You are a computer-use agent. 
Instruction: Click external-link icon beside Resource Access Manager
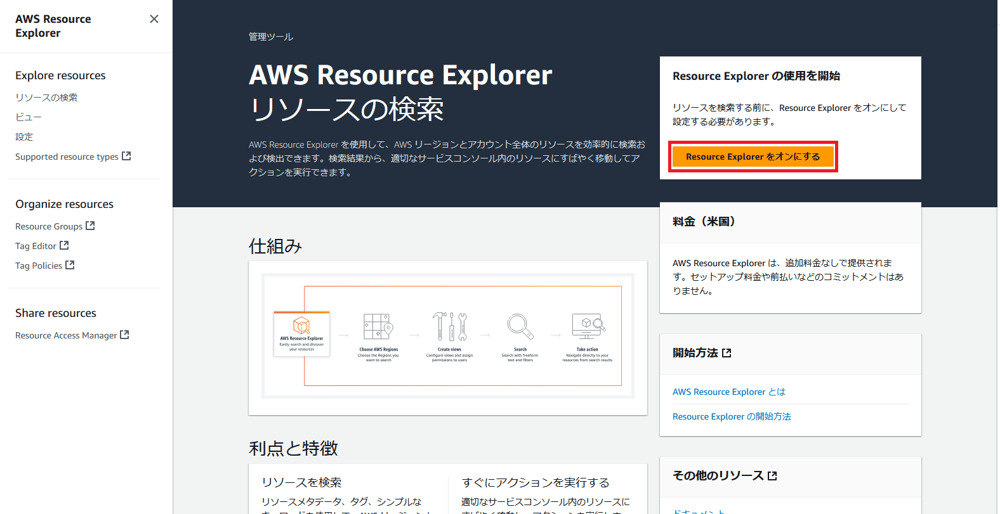pos(125,335)
